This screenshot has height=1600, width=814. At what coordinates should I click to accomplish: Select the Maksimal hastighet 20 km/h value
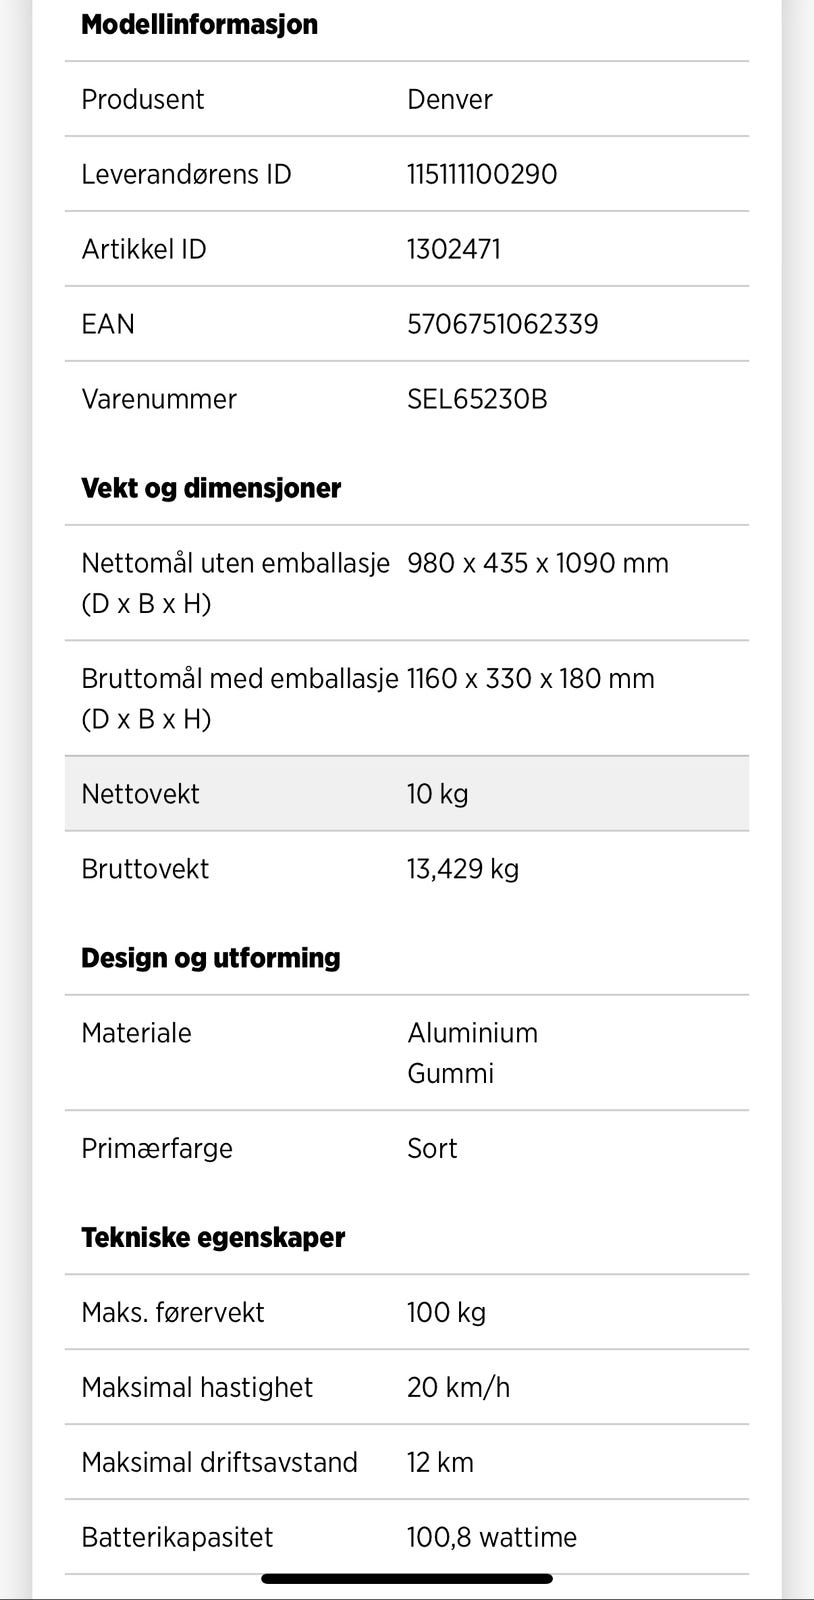(458, 1387)
